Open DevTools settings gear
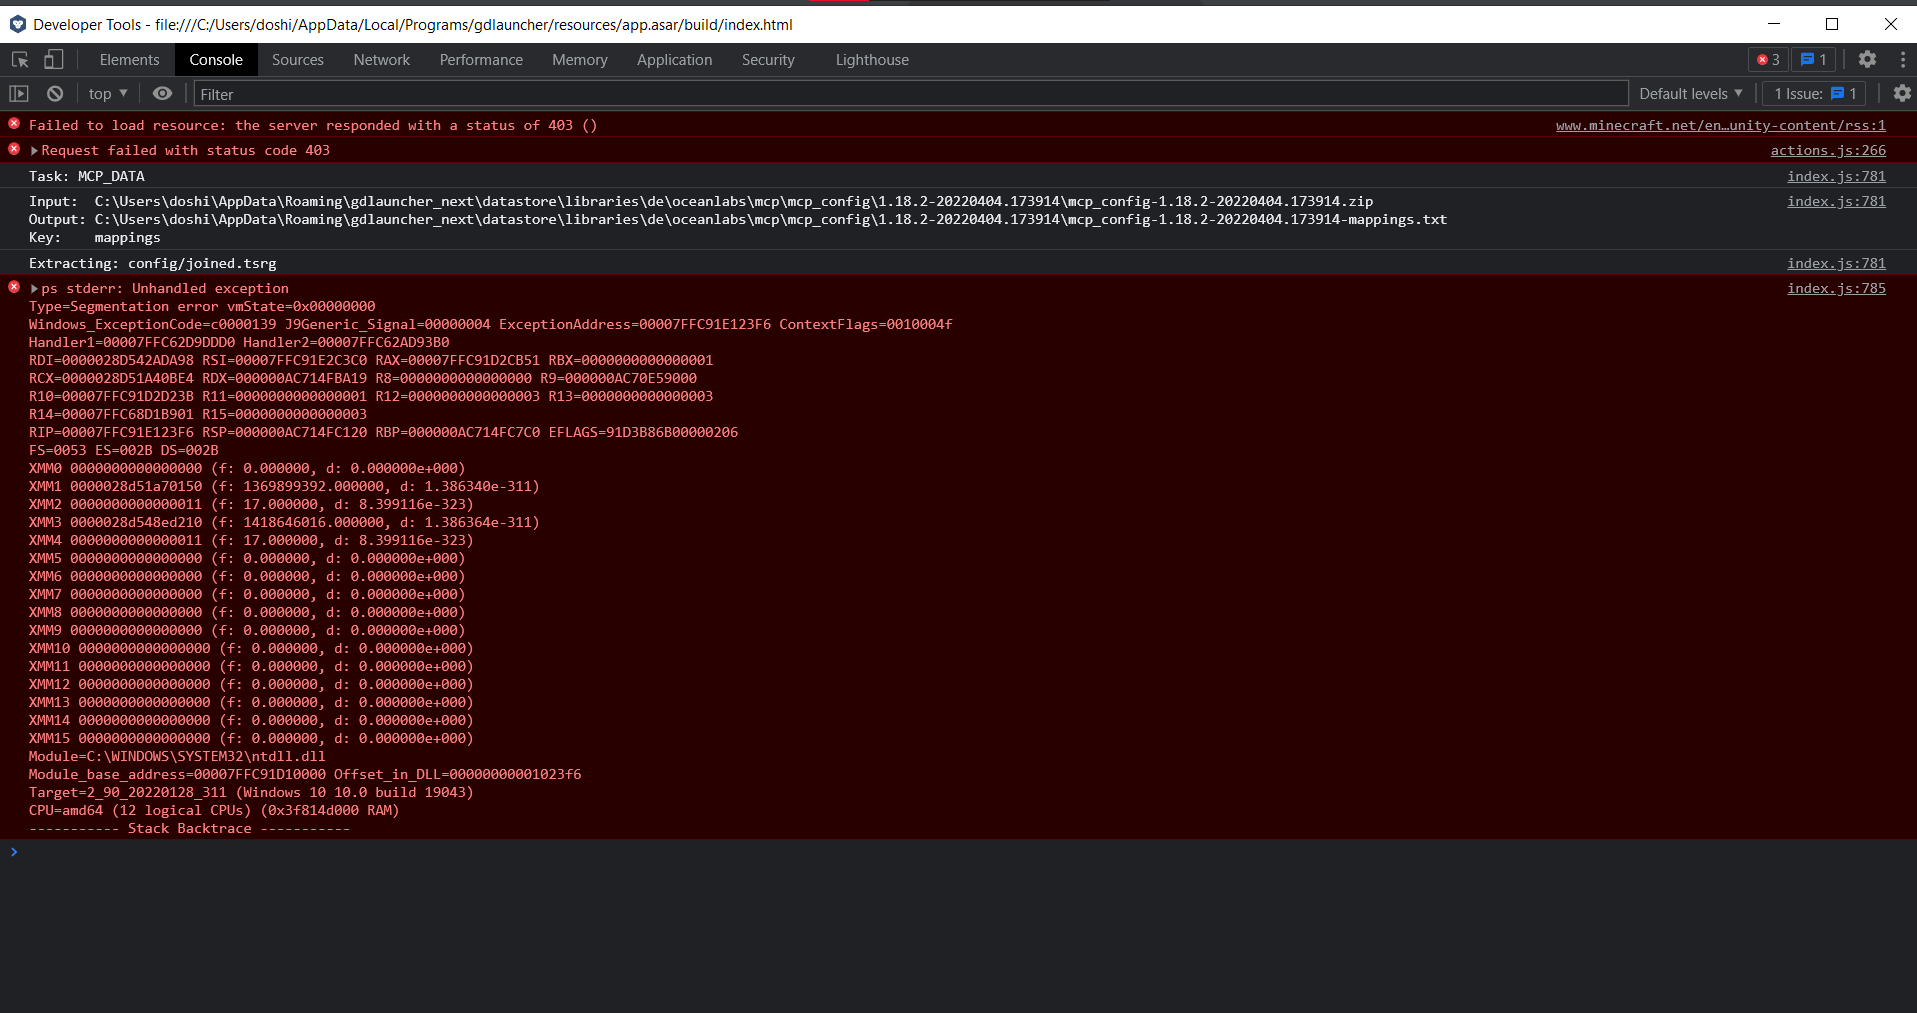 [x=1868, y=59]
